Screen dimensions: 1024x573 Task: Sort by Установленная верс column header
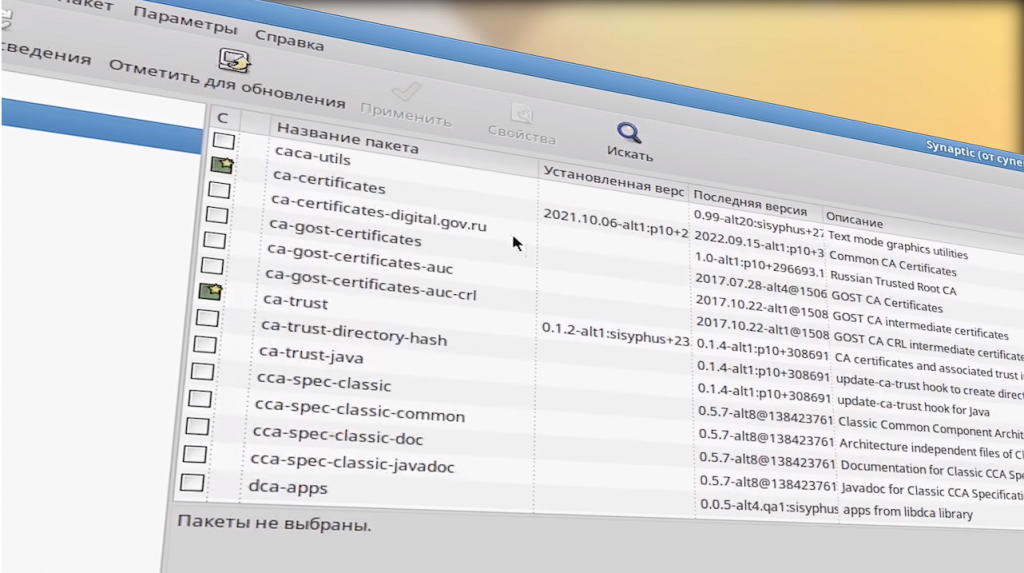coord(613,181)
